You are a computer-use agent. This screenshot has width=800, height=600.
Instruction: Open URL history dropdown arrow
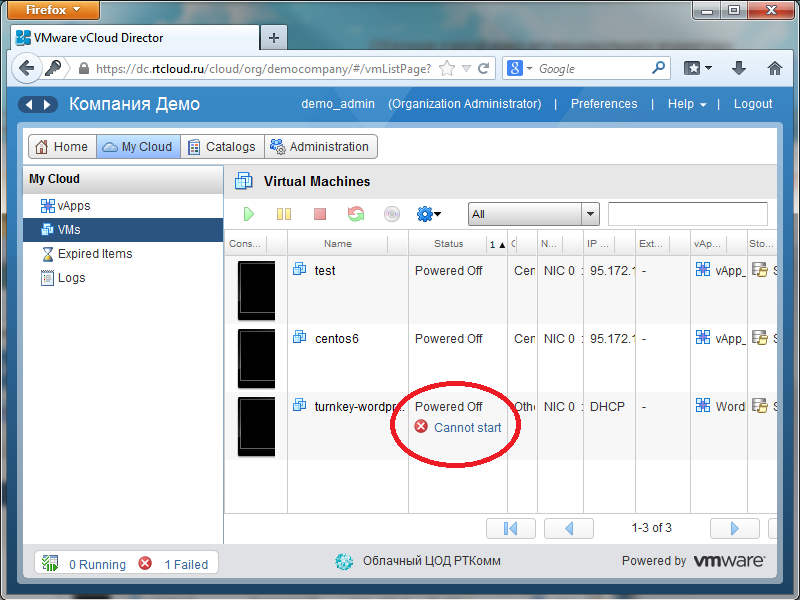tap(466, 68)
